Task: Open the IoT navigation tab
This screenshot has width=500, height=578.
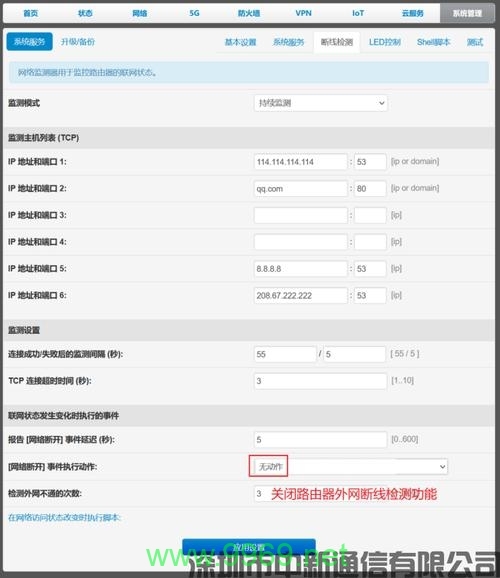Action: (358, 13)
